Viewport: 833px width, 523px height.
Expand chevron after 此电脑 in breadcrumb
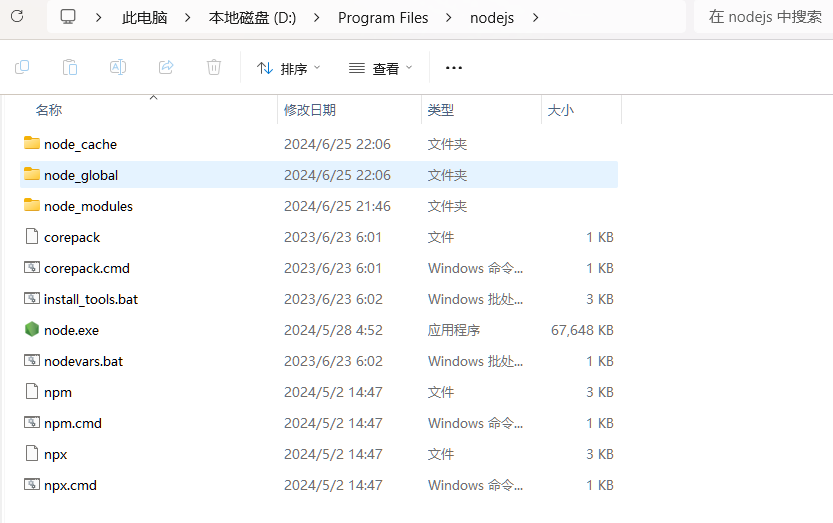(188, 18)
